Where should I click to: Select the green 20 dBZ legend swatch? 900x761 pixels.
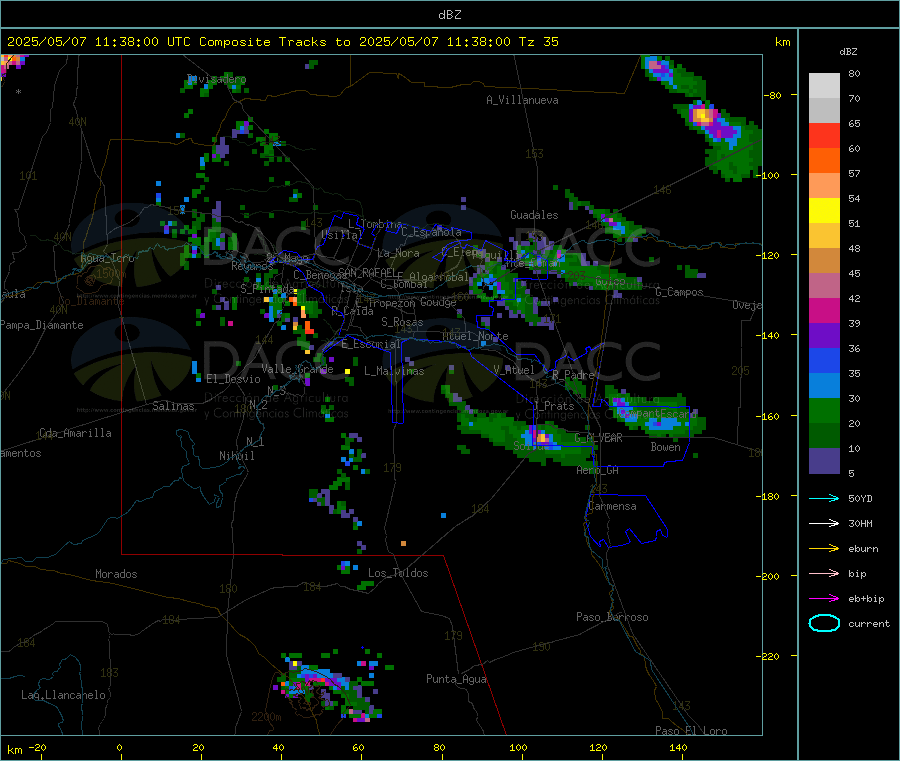click(824, 410)
